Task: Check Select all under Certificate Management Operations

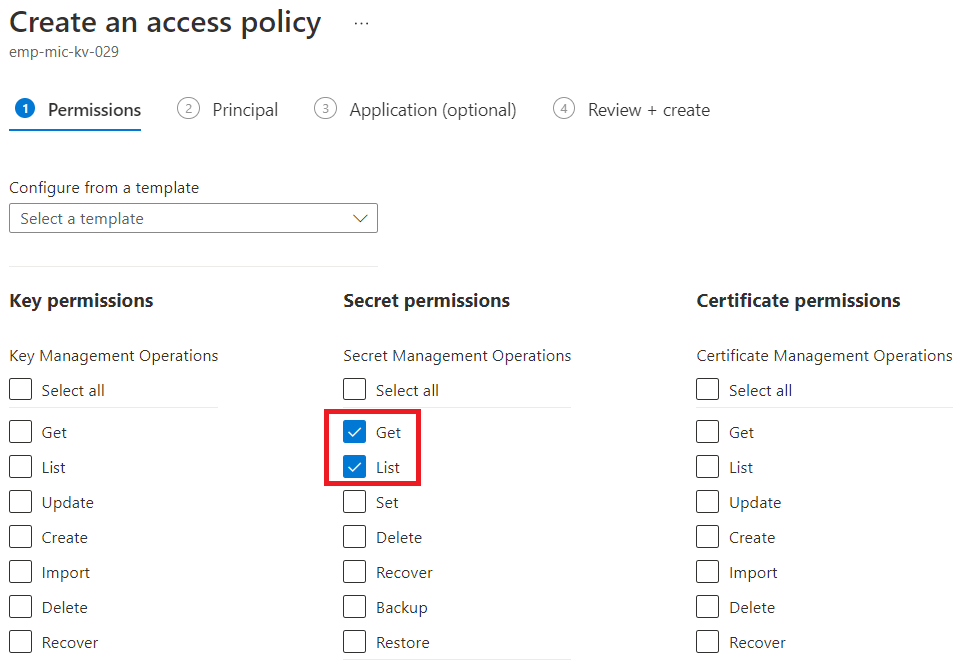Action: [x=708, y=390]
